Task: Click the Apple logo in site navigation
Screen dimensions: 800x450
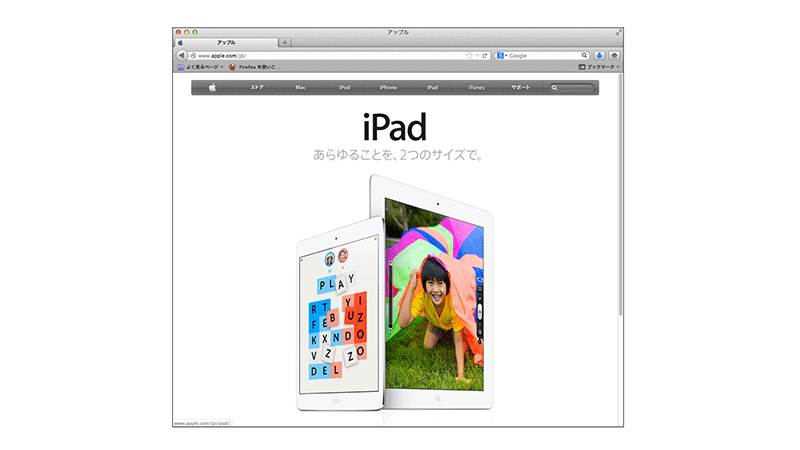Action: pyautogui.click(x=213, y=88)
